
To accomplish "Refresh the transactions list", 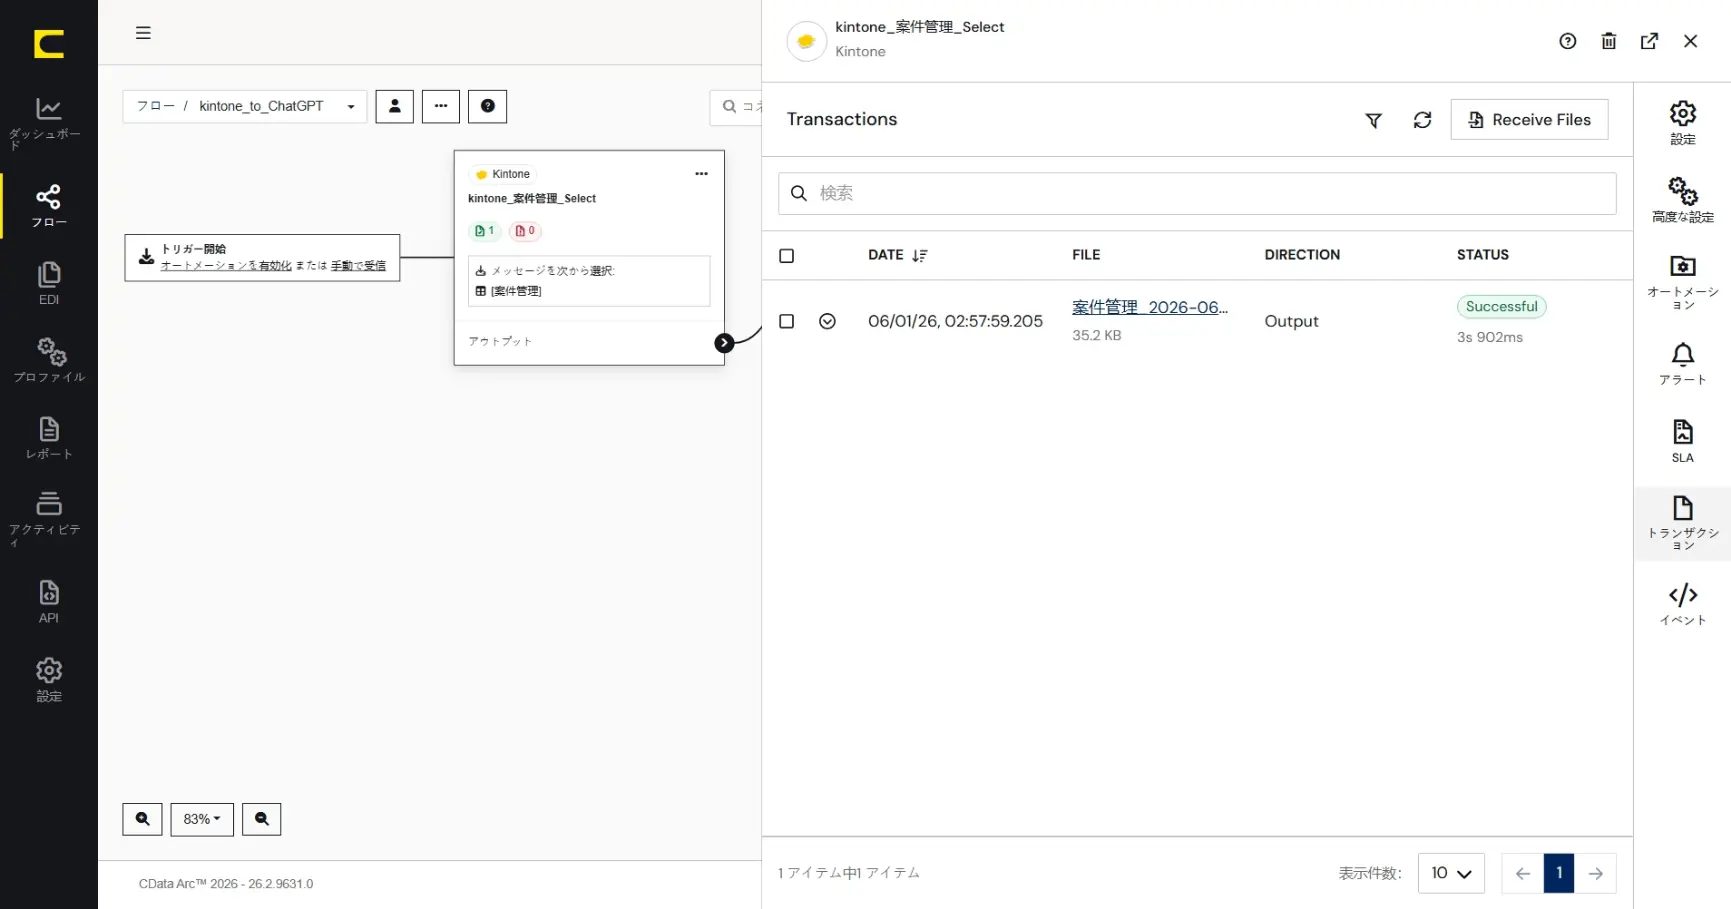I will (1422, 120).
